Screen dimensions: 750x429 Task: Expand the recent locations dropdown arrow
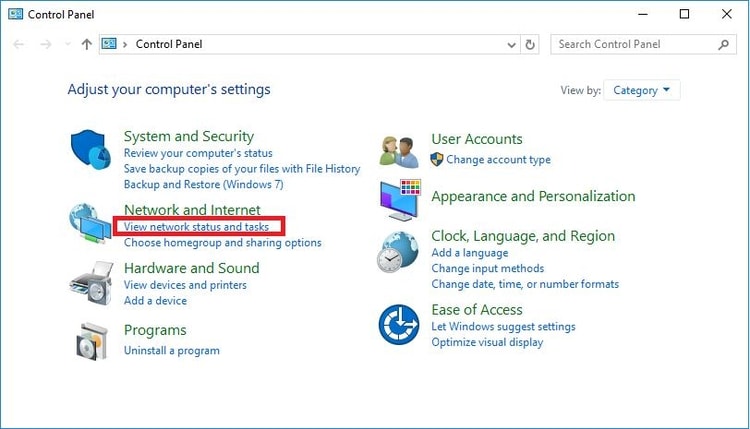coord(68,44)
